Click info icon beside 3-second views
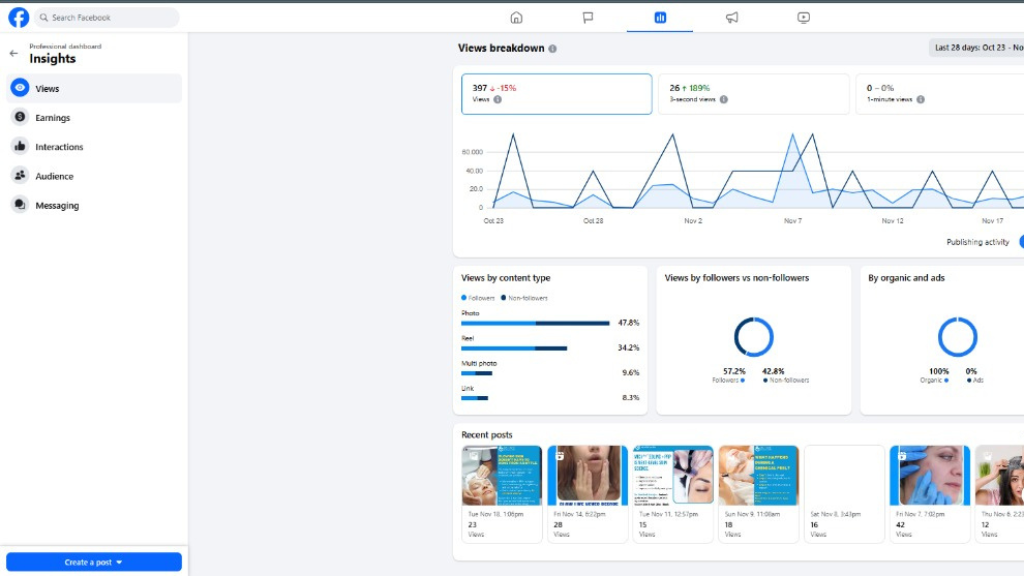The image size is (1024, 576). [724, 100]
